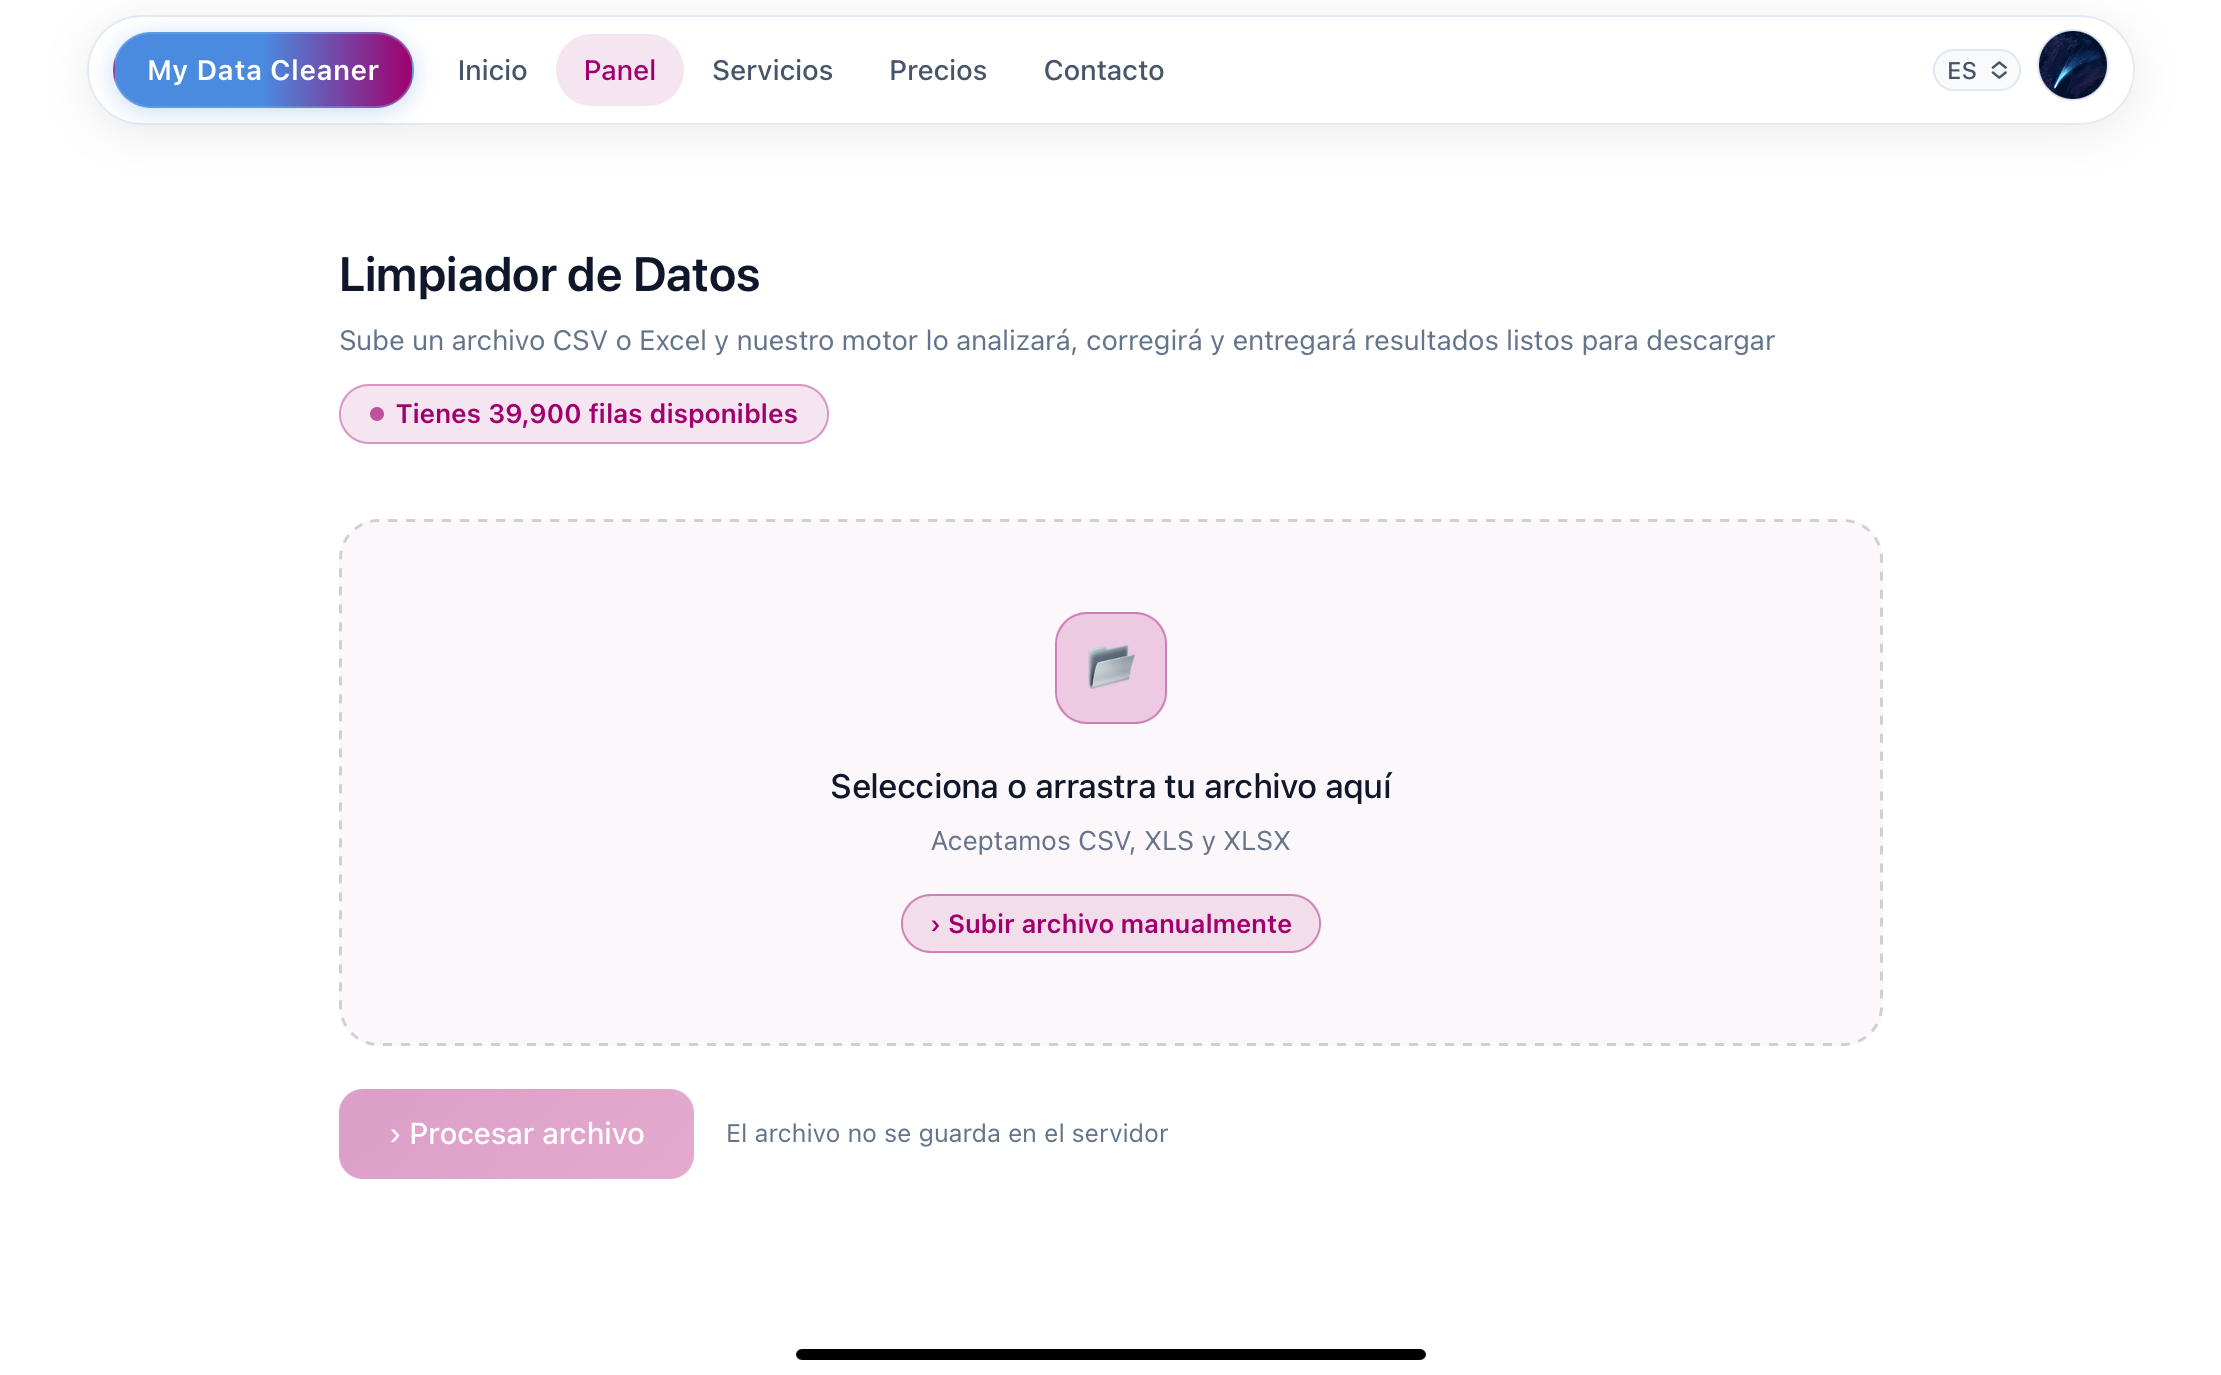Click the folder icon in upload area
Viewport: 2221px width, 1375px height.
point(1111,668)
